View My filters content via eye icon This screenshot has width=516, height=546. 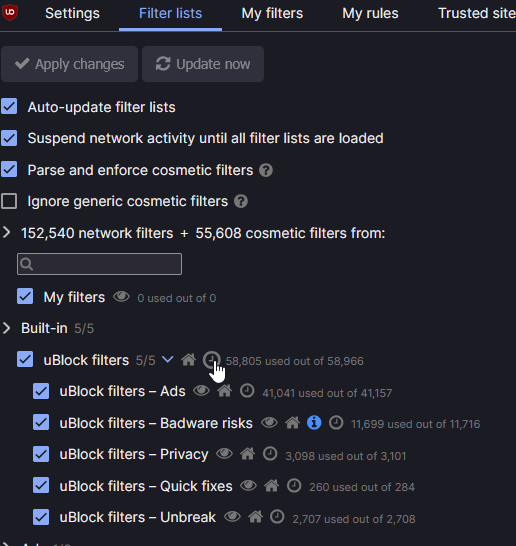pyautogui.click(x=121, y=297)
